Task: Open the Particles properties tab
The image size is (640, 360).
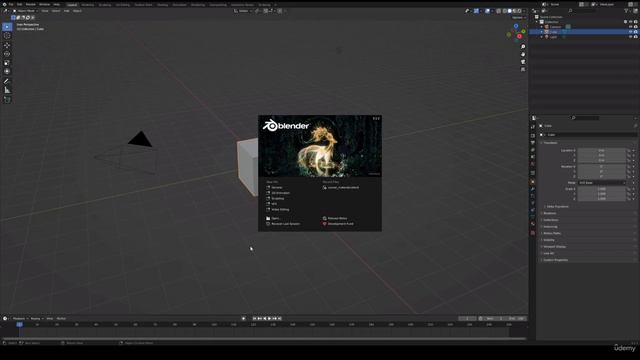Action: tap(533, 196)
